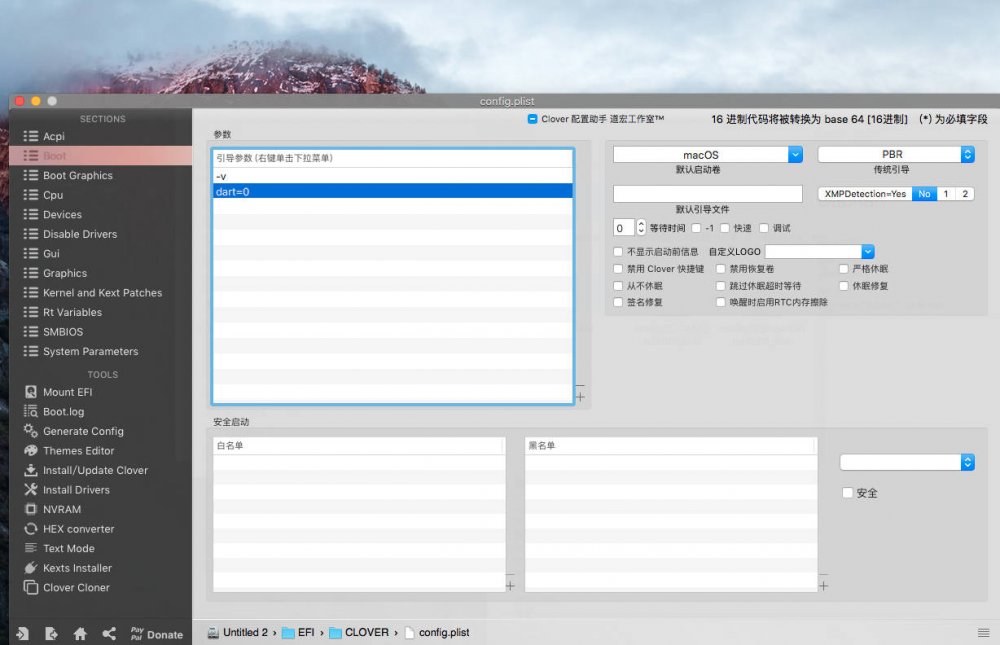
Task: Toggle 禁用 Clover 快捷键 checkbox
Action: pyautogui.click(x=618, y=269)
